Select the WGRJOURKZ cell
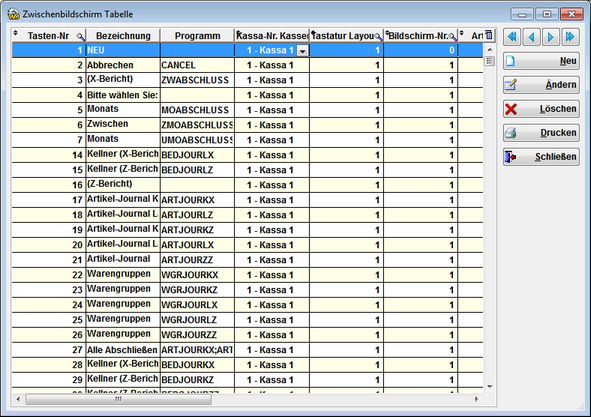This screenshot has width=591, height=417. pyautogui.click(x=197, y=290)
